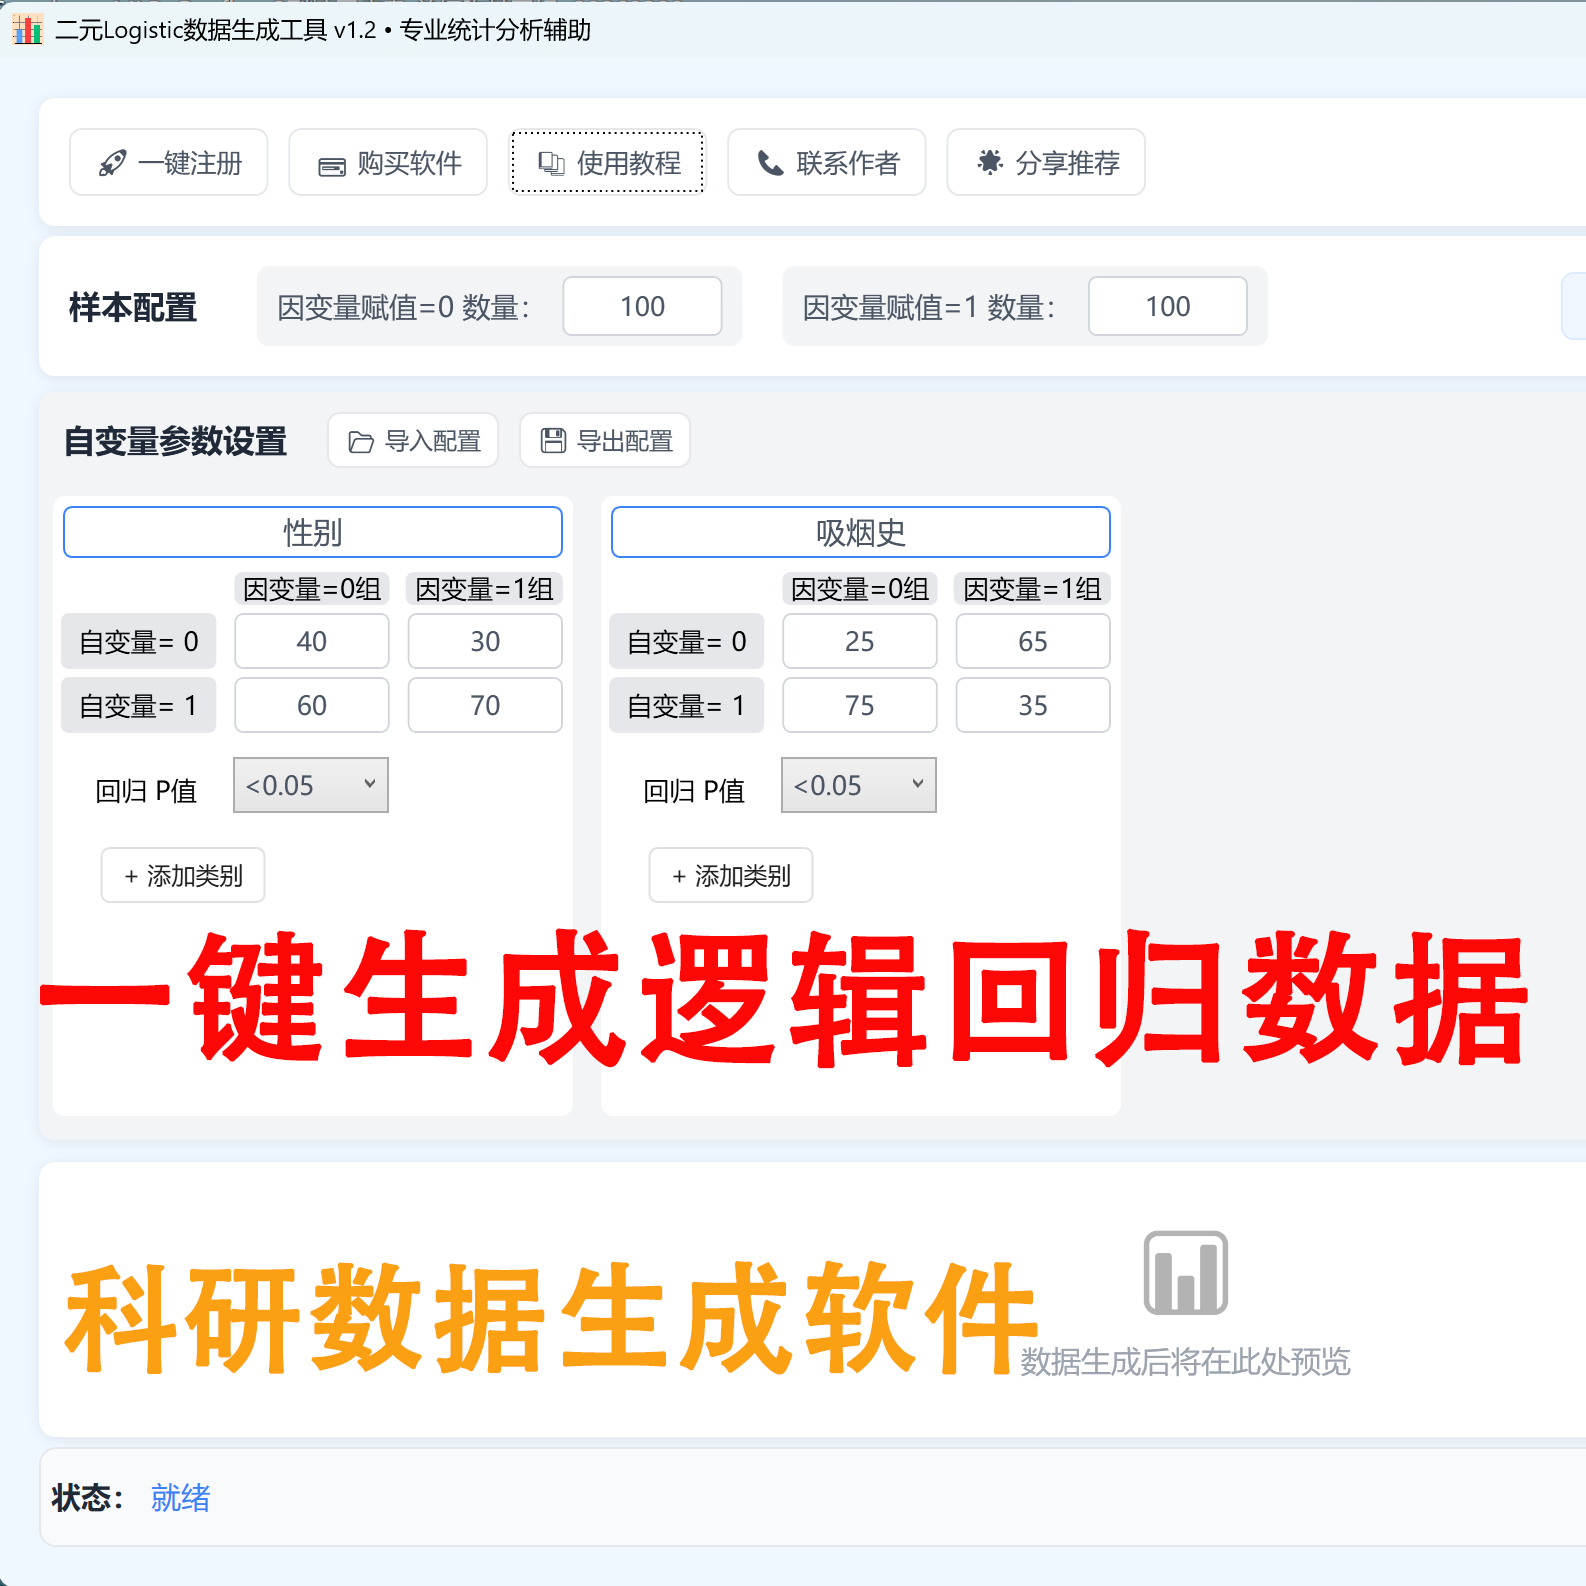
Task: Click the 吸烟史 cell with value 75
Action: pyautogui.click(x=860, y=705)
